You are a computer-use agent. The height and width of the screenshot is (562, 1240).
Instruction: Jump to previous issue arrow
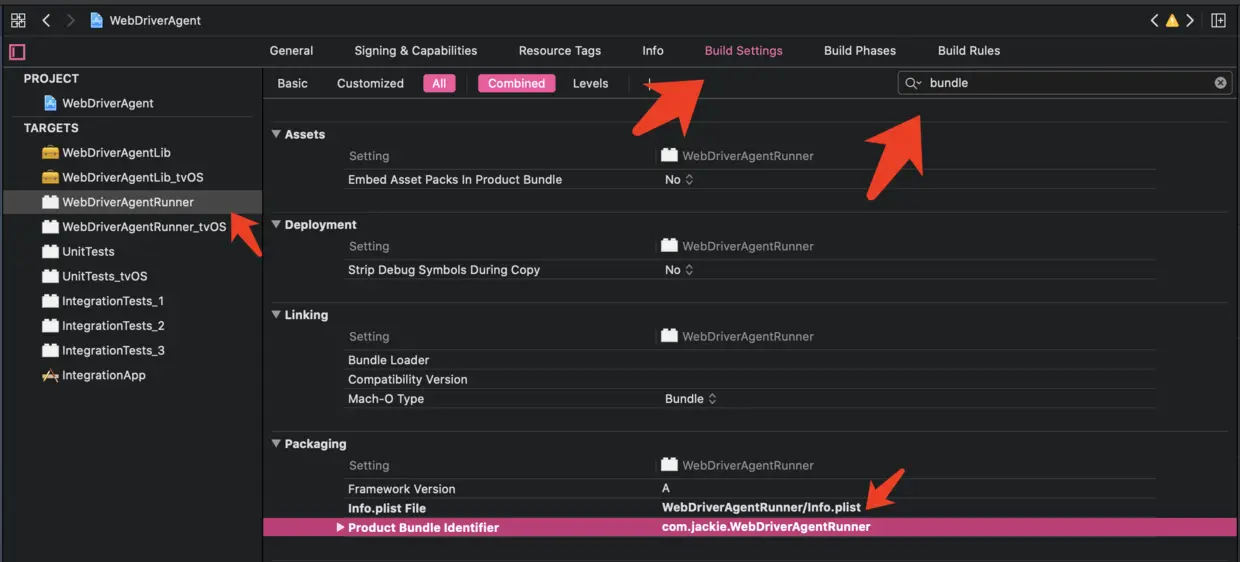(x=1154, y=20)
